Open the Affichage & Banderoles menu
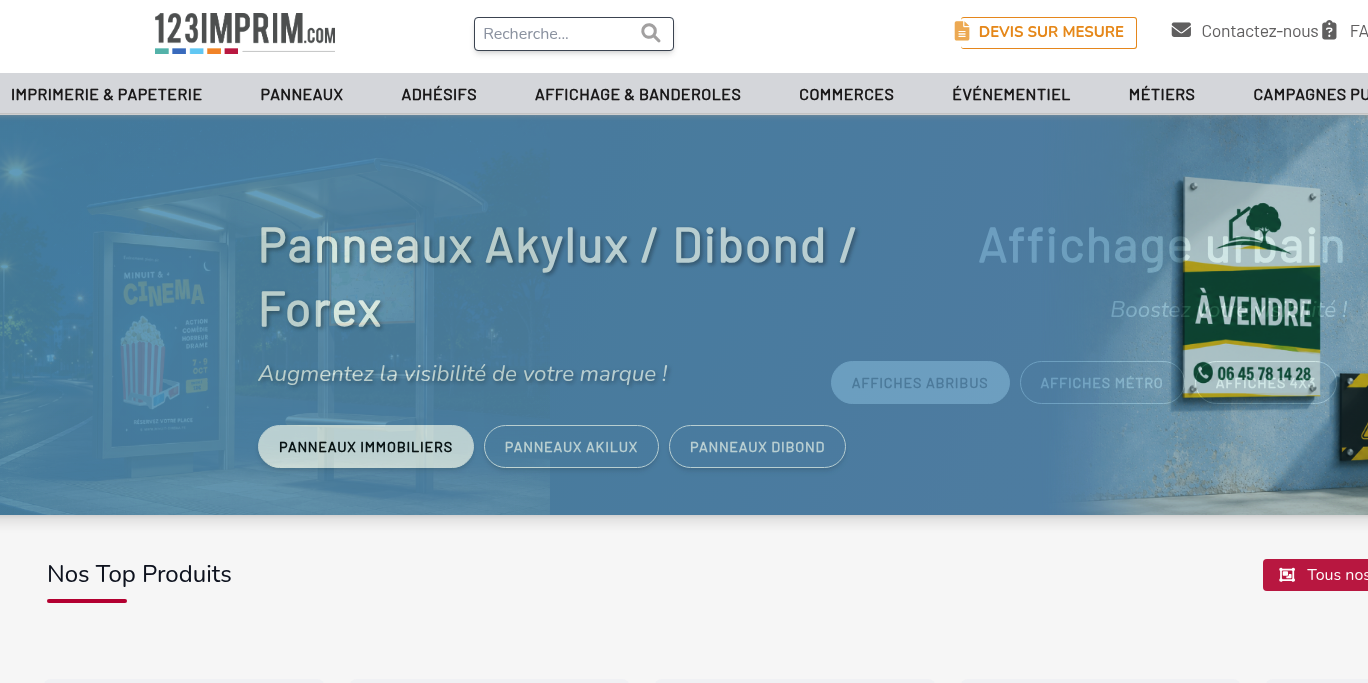Screen dimensions: 1368x683 coord(638,95)
